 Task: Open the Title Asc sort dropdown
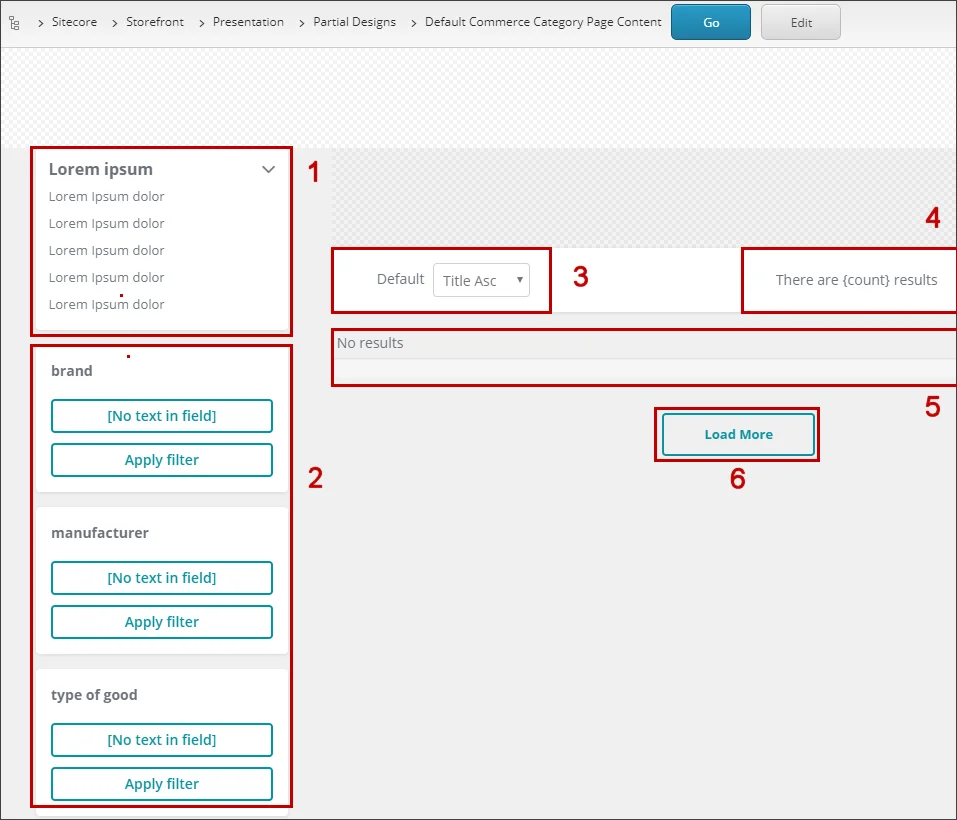click(481, 280)
